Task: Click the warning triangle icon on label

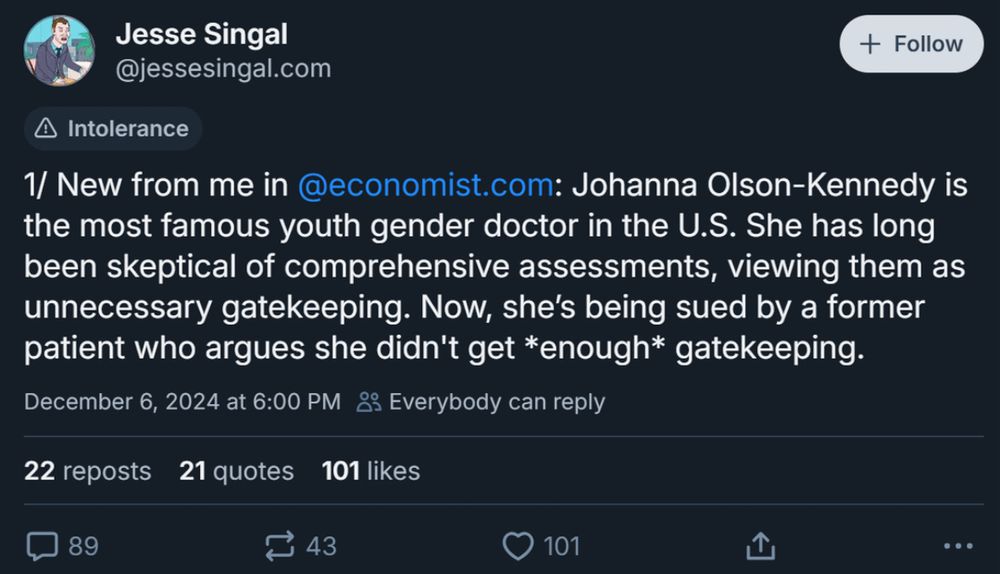Action: 46,128
